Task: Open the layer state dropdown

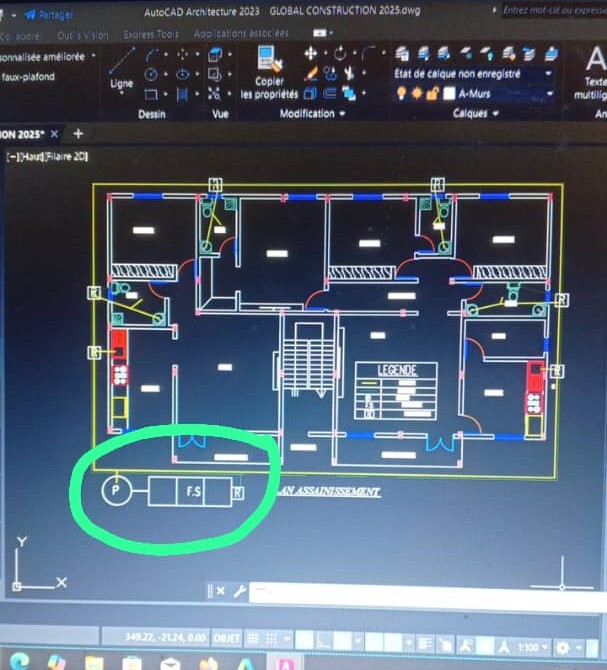Action: point(548,74)
